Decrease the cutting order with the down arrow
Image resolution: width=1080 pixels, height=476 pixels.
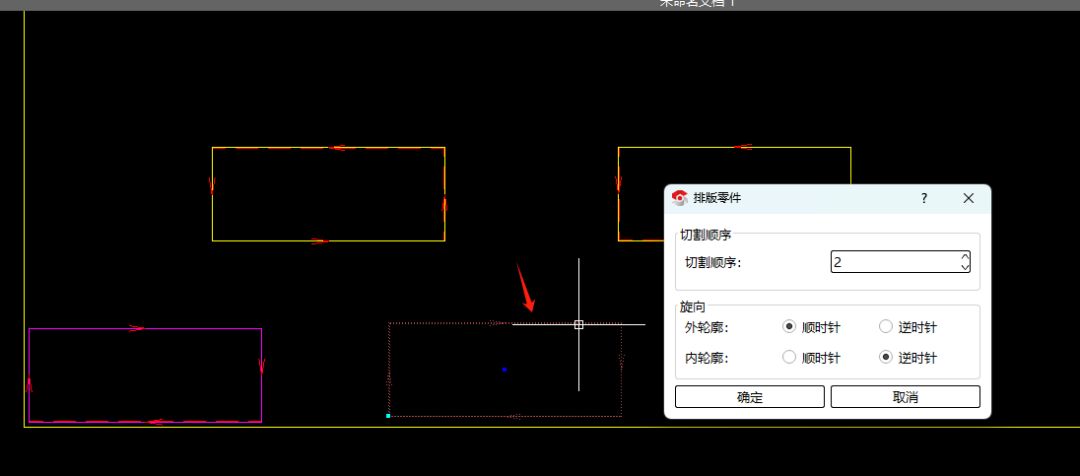pyautogui.click(x=965, y=267)
